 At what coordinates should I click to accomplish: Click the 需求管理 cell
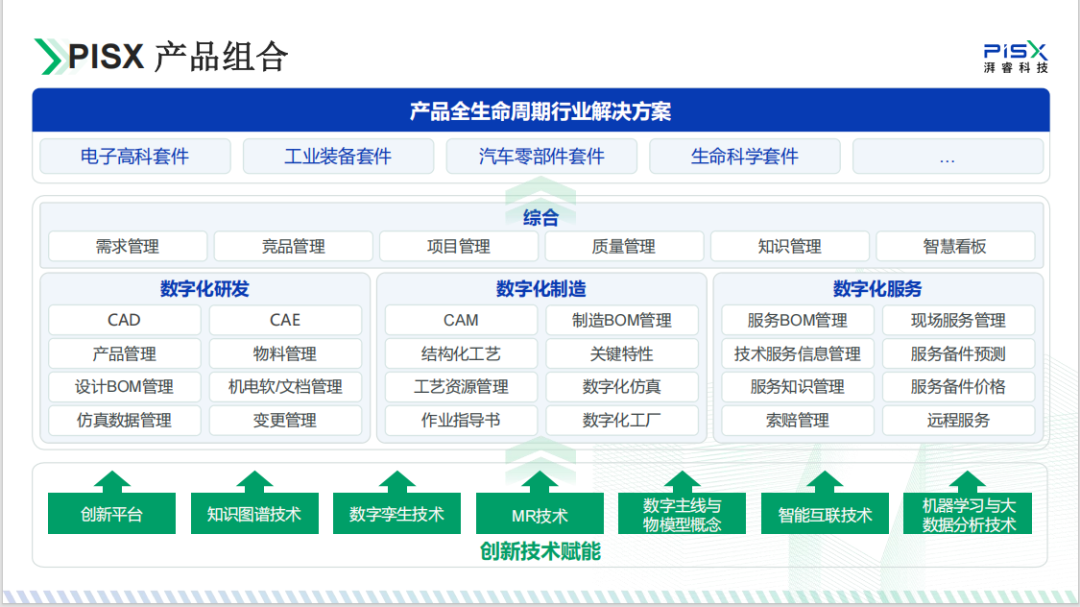coord(127,246)
